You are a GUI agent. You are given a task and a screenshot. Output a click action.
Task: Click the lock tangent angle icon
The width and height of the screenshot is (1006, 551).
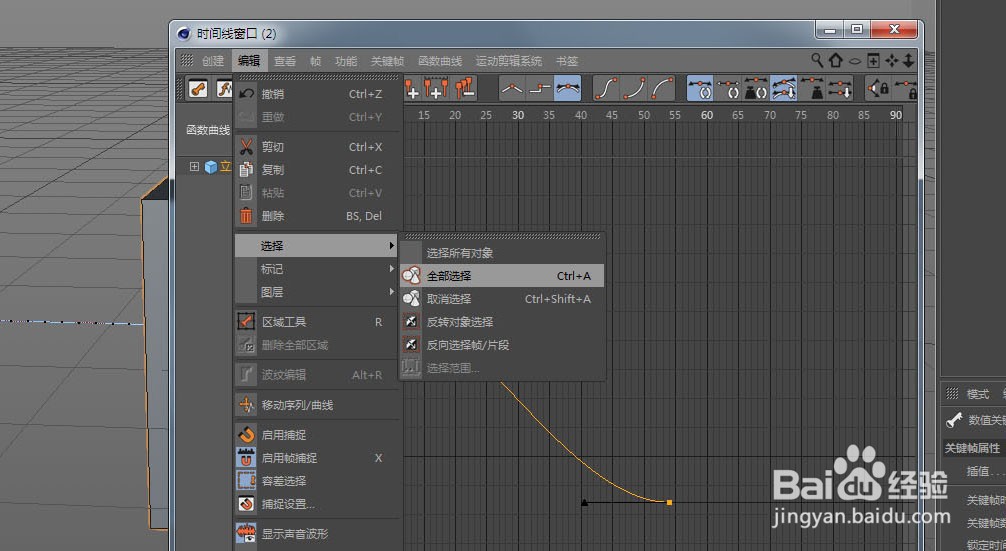tap(905, 89)
